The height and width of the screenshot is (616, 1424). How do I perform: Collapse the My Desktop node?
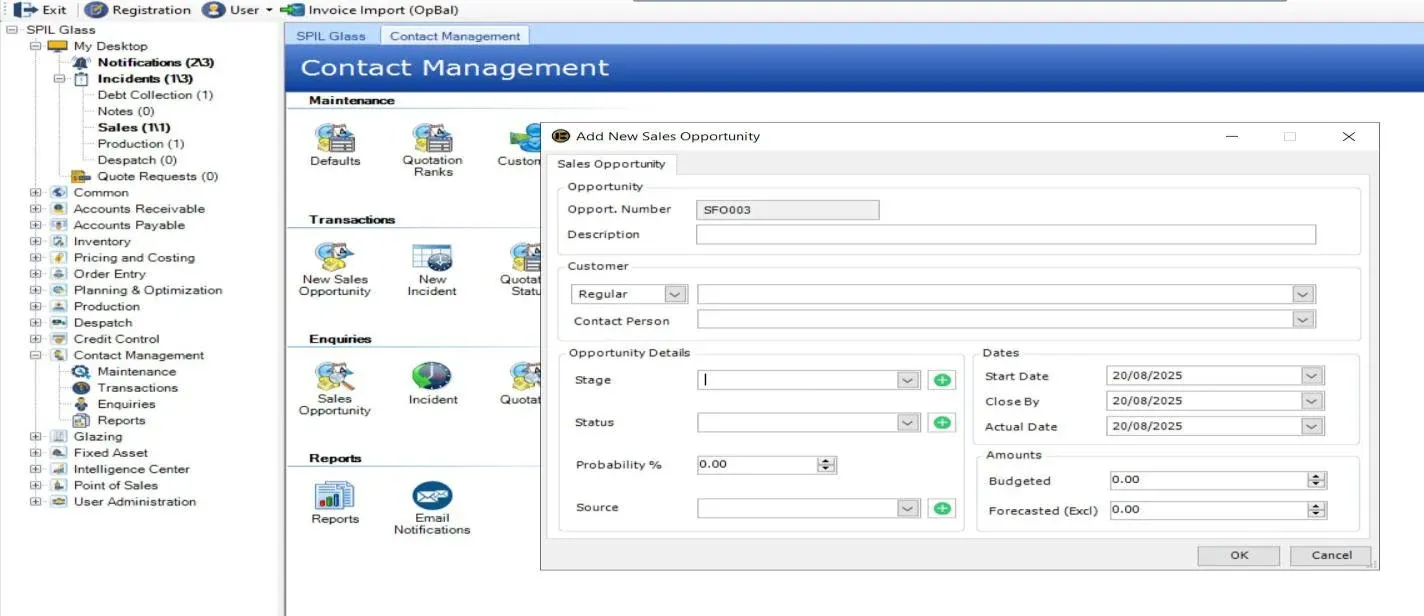pos(36,46)
